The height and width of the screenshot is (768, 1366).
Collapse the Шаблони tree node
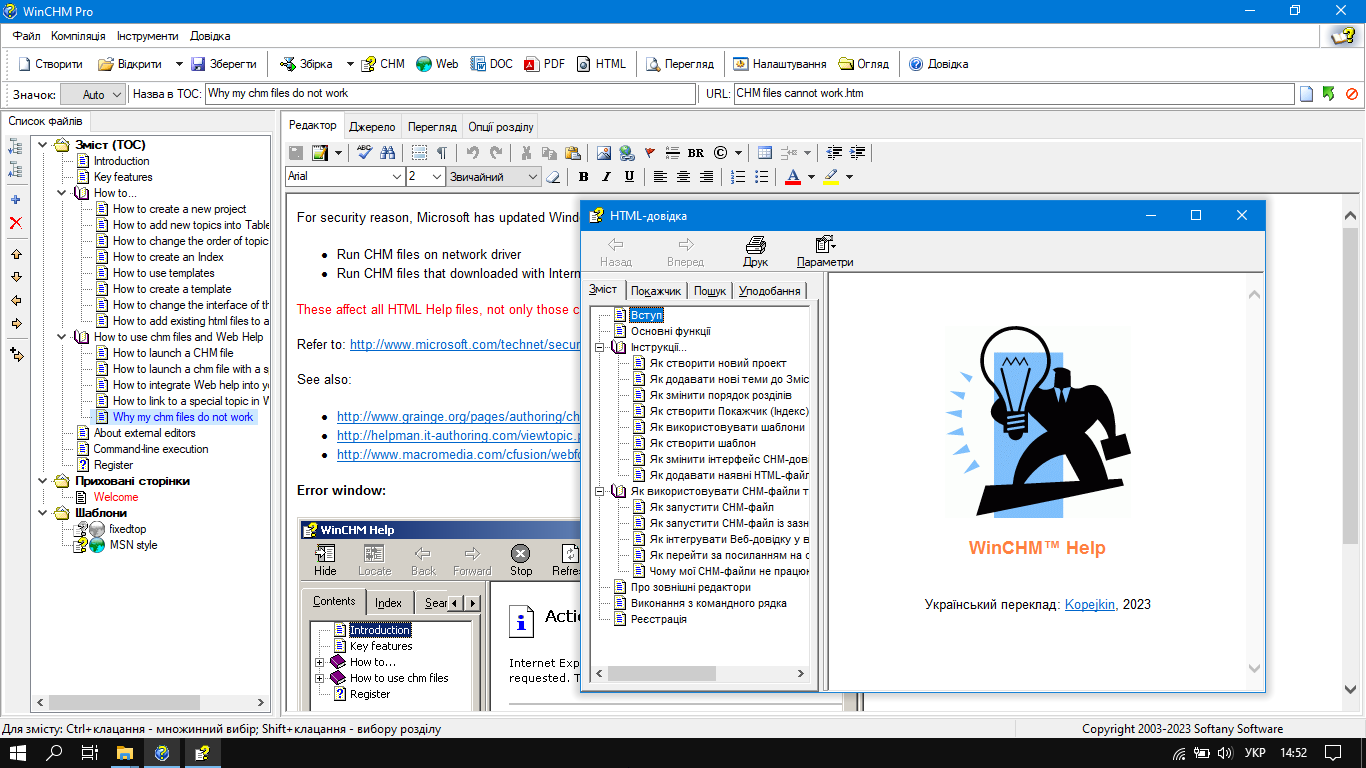point(43,513)
